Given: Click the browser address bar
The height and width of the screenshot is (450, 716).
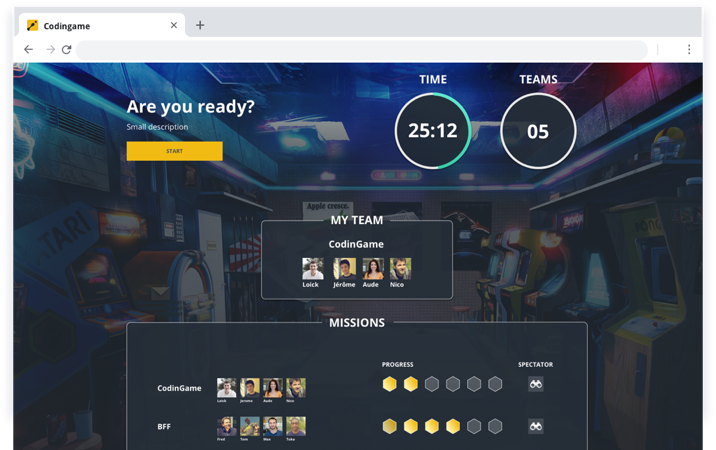Looking at the screenshot, I should (360, 49).
